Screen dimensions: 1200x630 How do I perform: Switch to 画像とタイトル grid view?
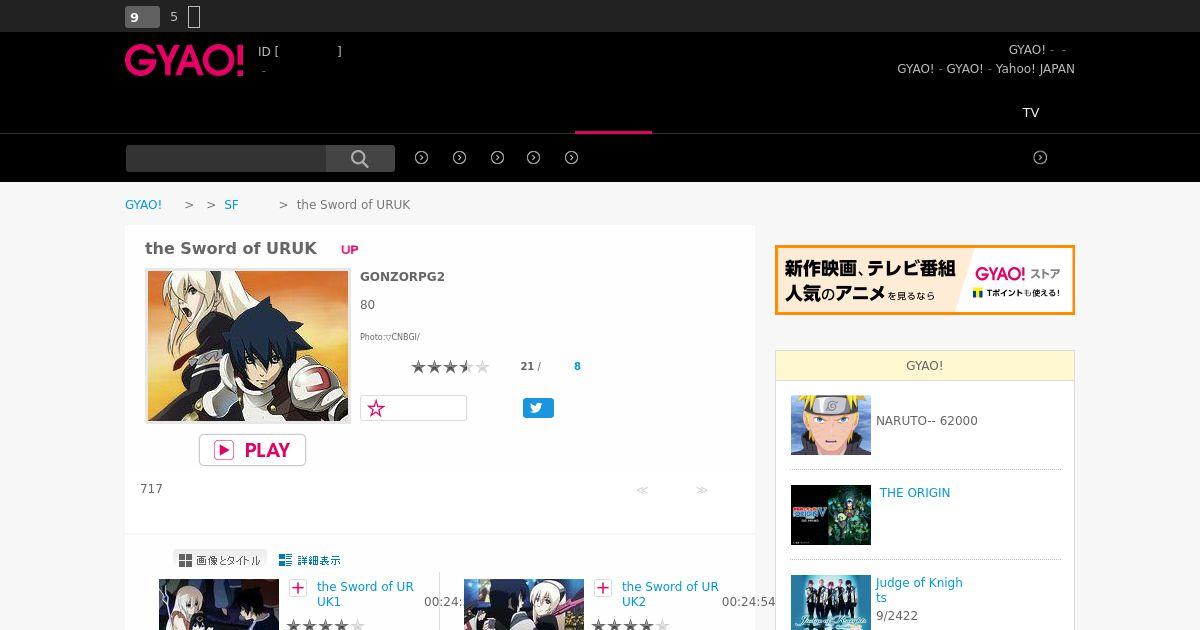click(x=220, y=560)
